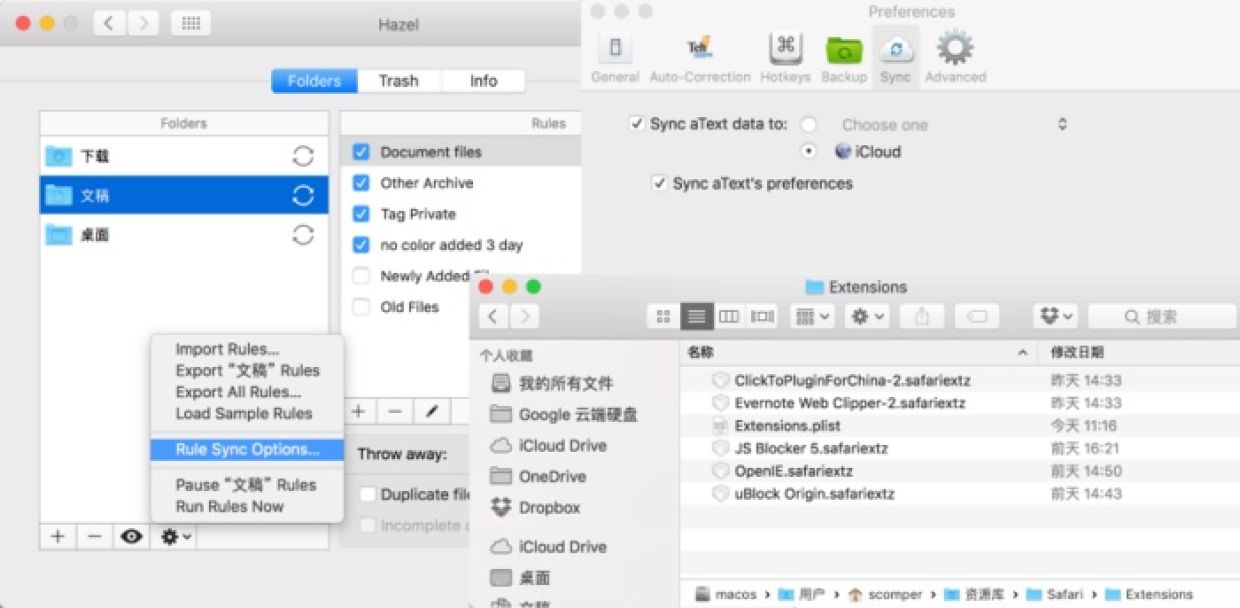
Task: Switch Finder to column view
Action: [729, 316]
